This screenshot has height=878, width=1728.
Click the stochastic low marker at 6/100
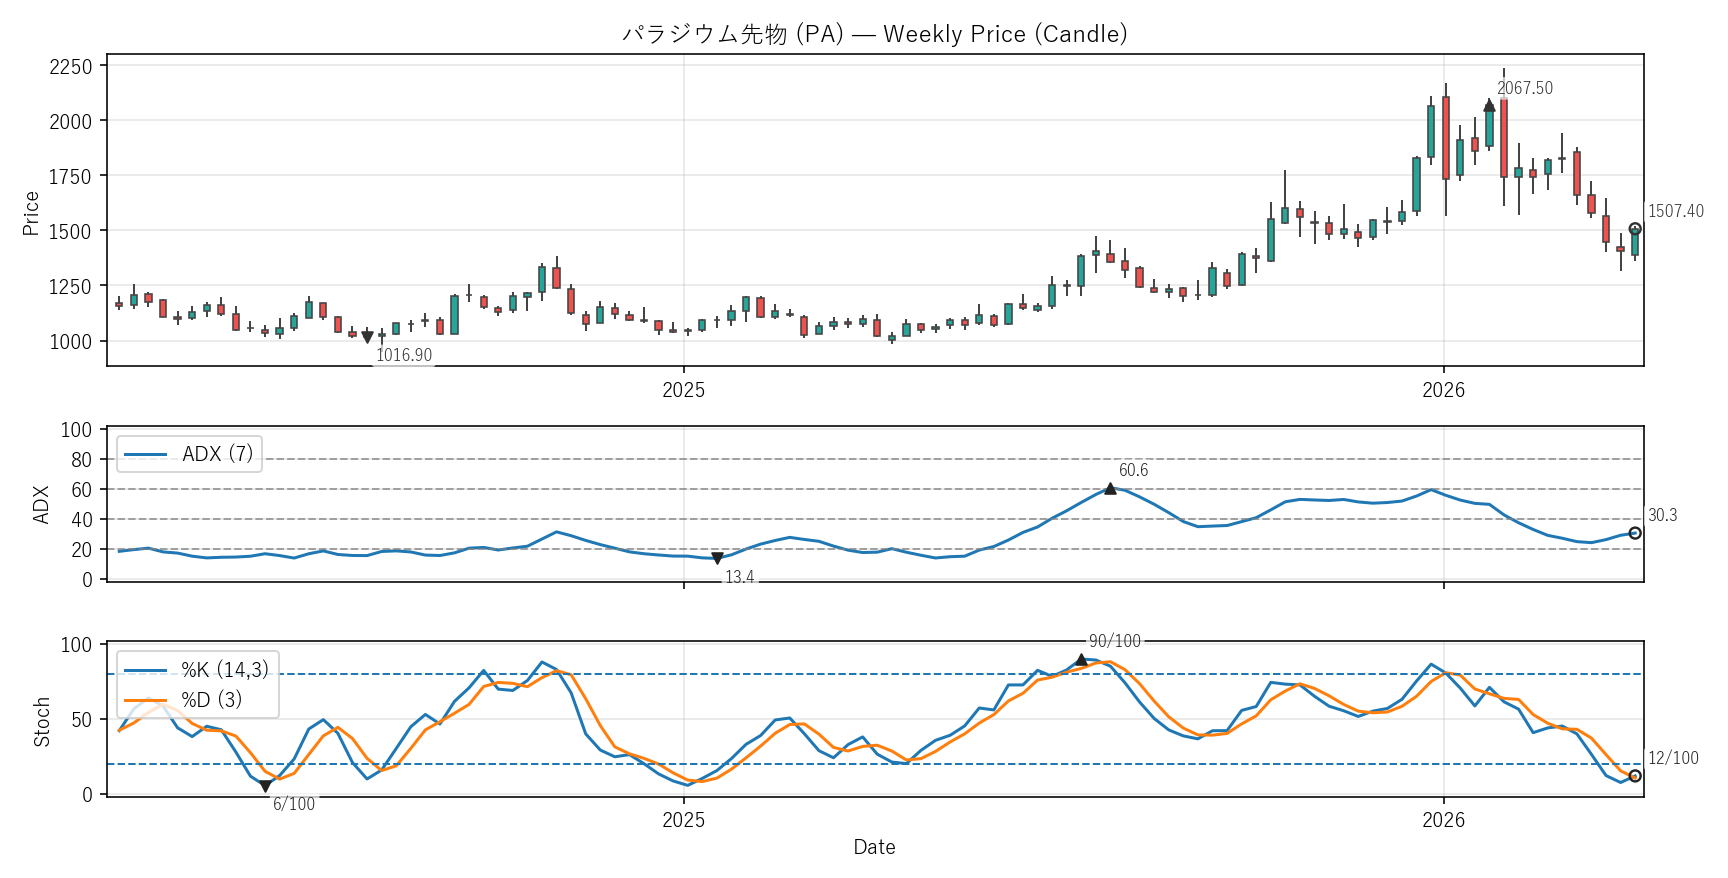(x=265, y=786)
